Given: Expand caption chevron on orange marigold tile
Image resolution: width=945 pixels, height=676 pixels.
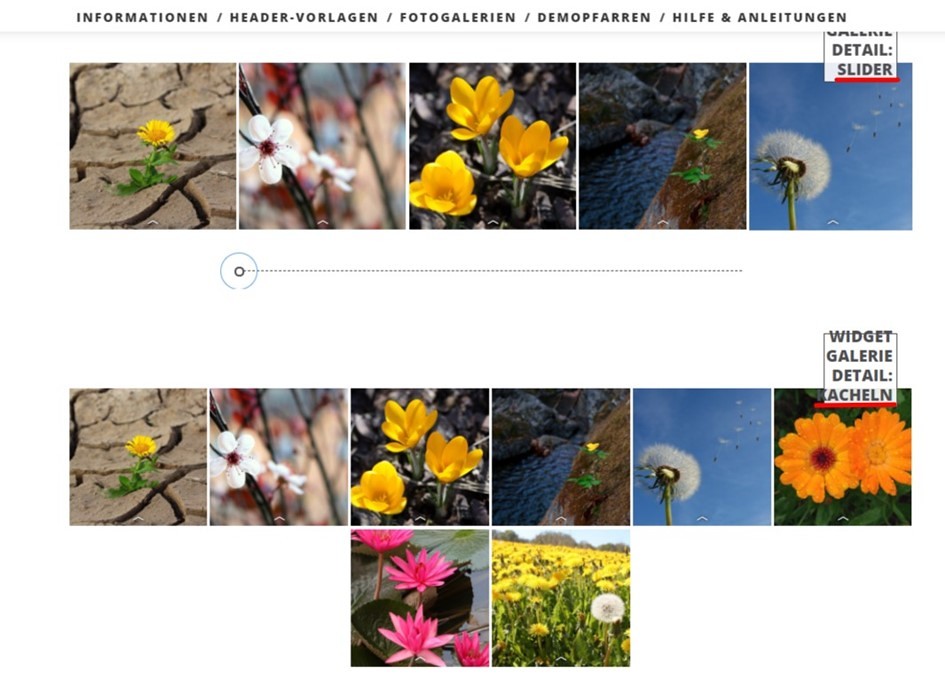Looking at the screenshot, I should click(x=843, y=518).
